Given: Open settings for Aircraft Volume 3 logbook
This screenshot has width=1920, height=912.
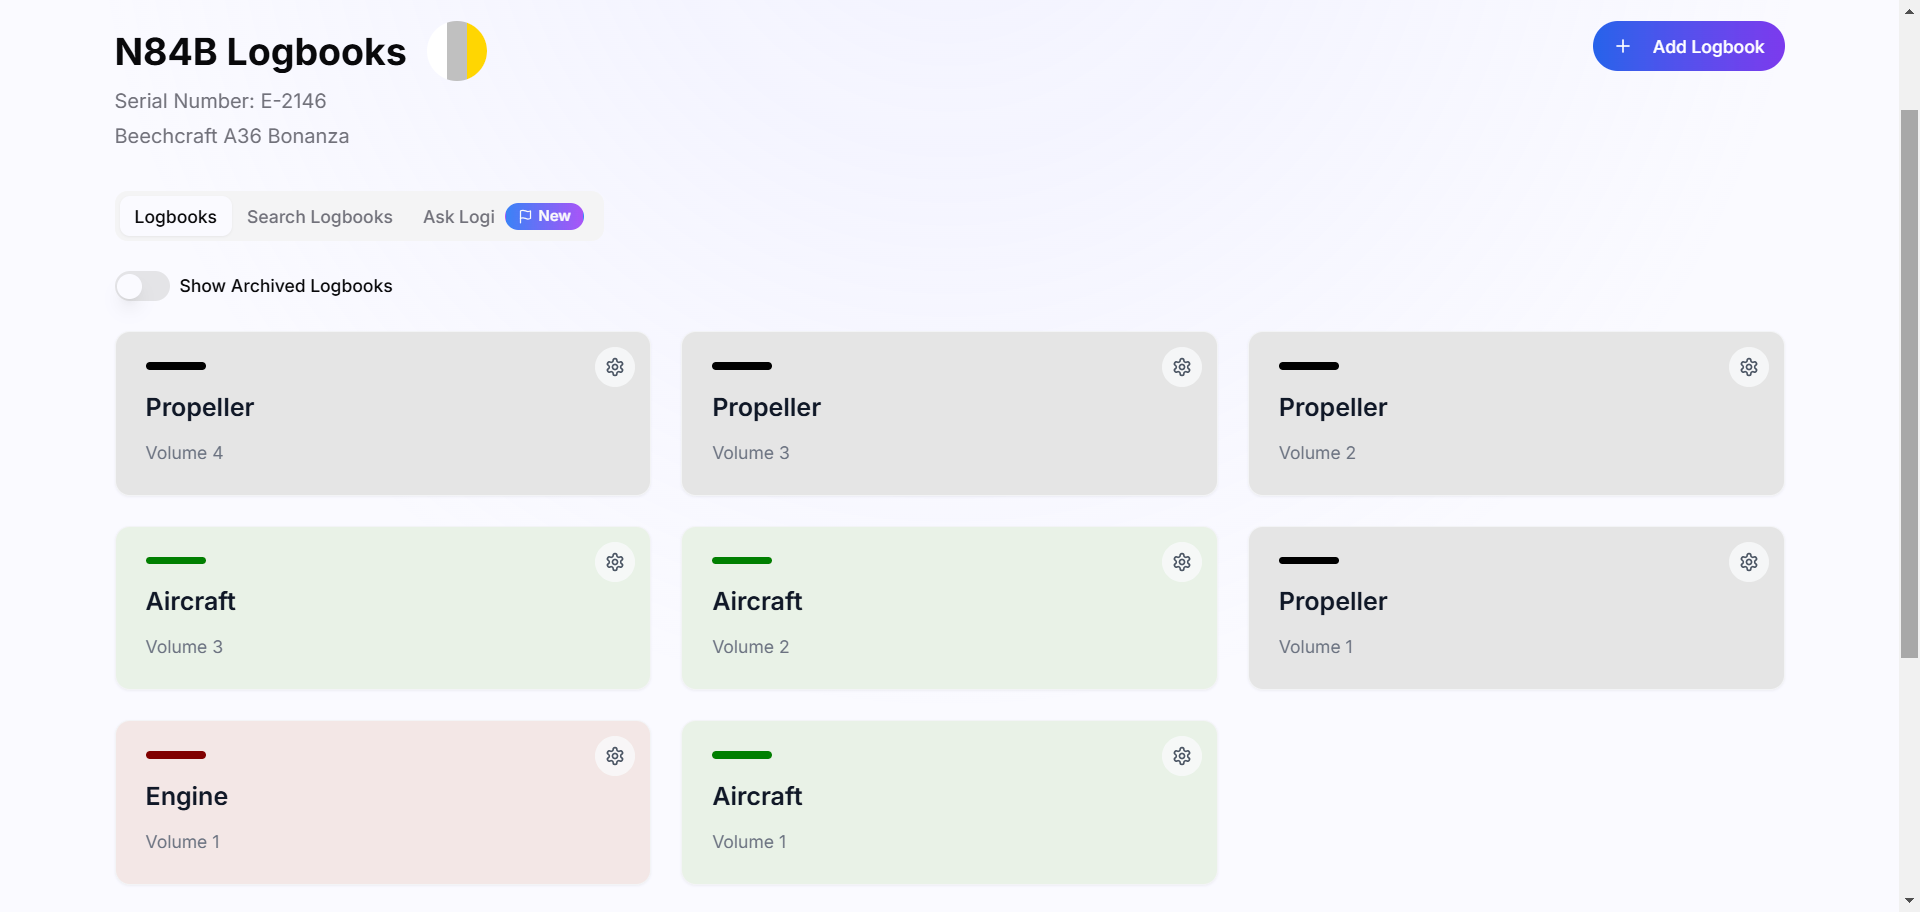Looking at the screenshot, I should [614, 562].
